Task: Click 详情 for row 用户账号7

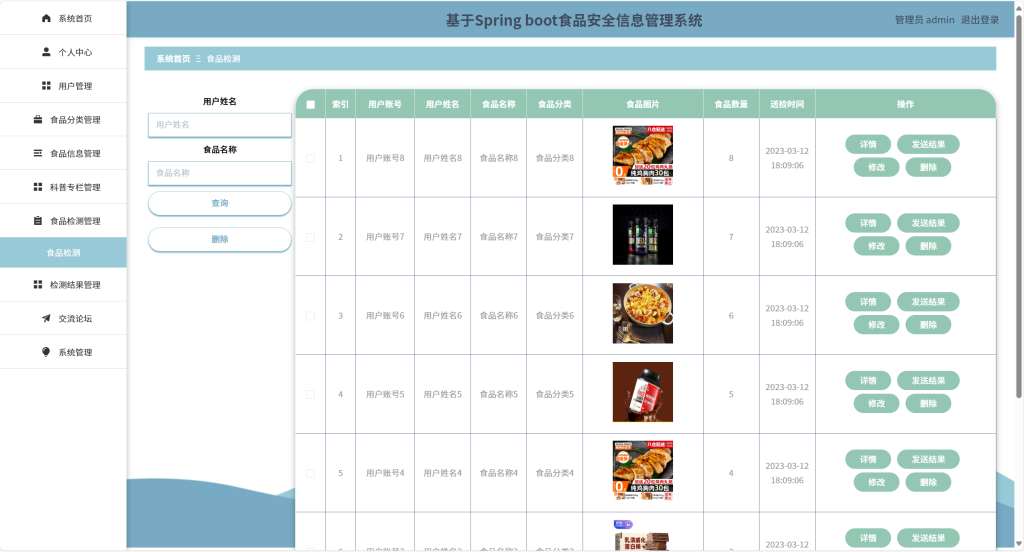Action: 868,223
